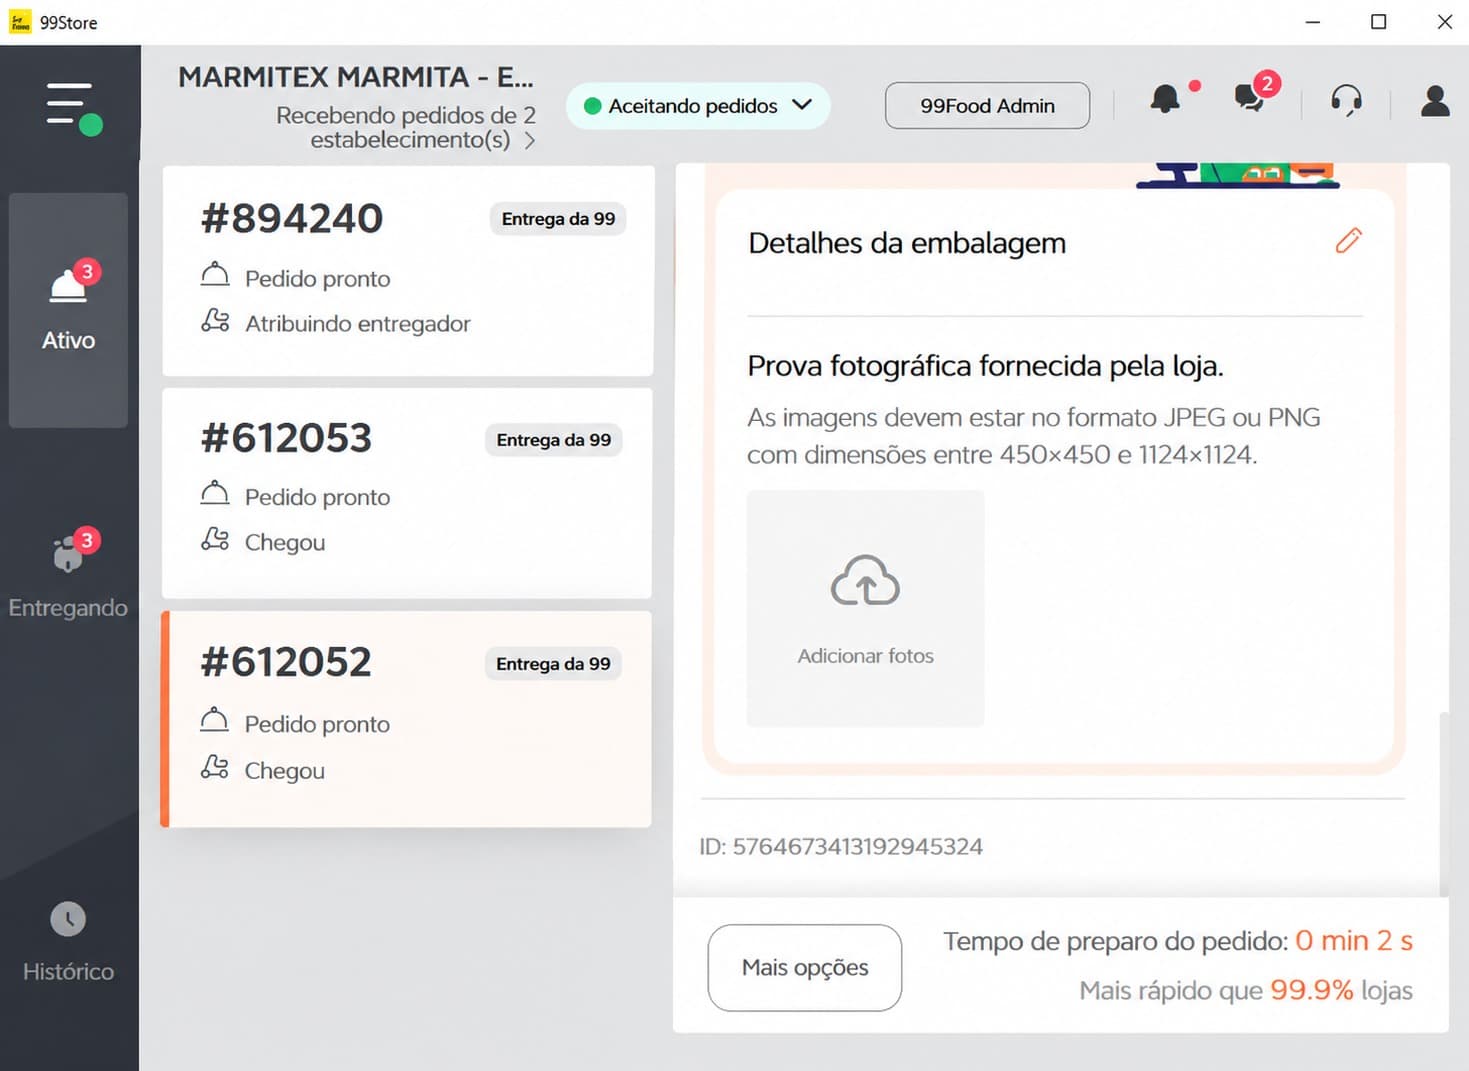Edit packaging details with pencil icon
Image resolution: width=1469 pixels, height=1071 pixels.
1348,240
